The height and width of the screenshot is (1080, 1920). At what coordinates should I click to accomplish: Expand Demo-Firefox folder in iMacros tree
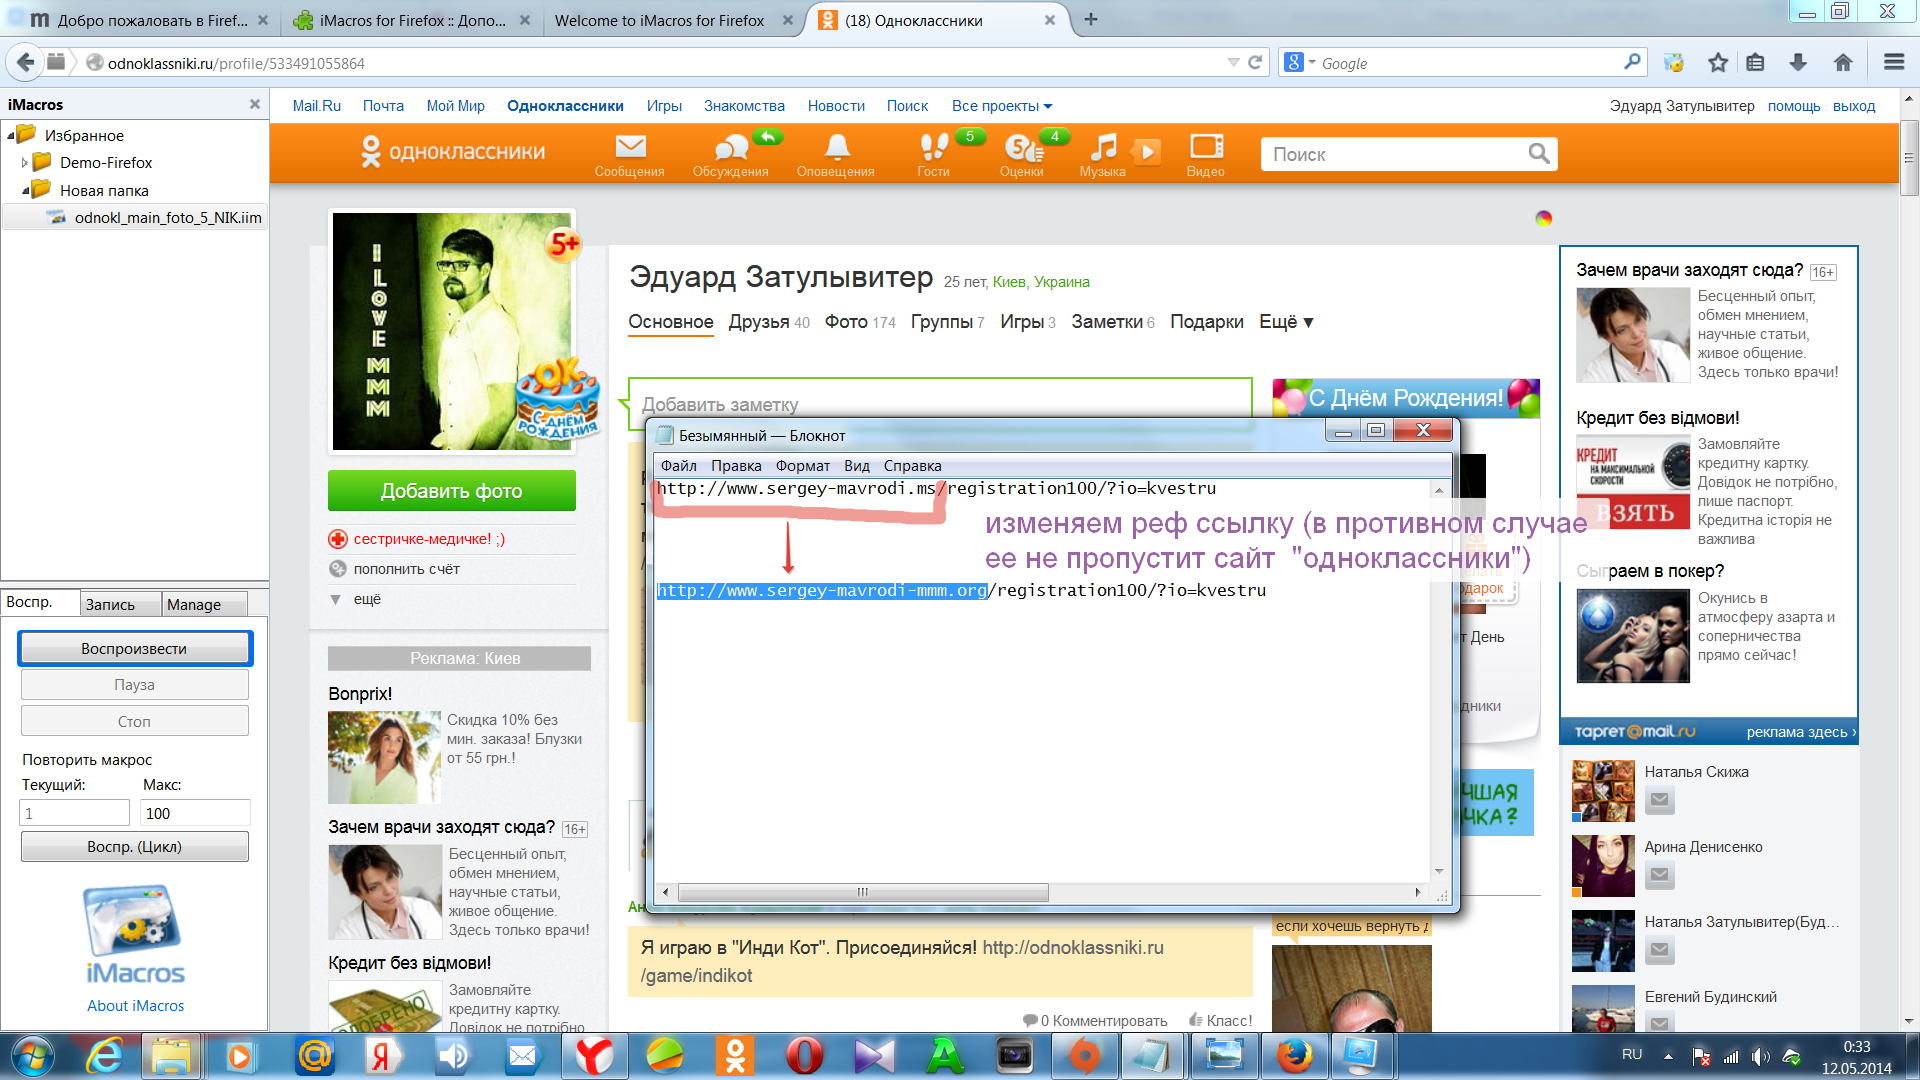coord(25,162)
